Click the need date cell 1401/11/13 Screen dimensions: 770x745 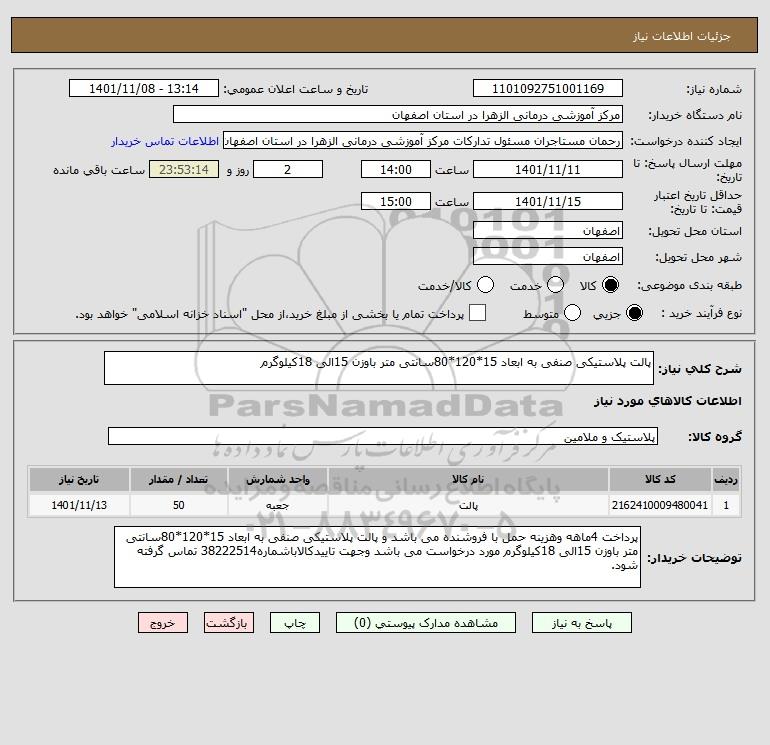pos(79,505)
